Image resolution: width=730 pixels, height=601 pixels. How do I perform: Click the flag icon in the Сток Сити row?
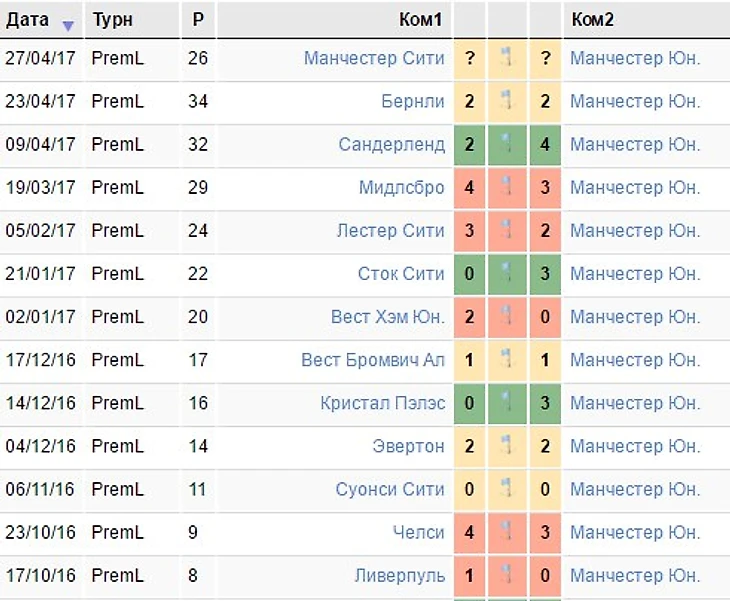507,273
